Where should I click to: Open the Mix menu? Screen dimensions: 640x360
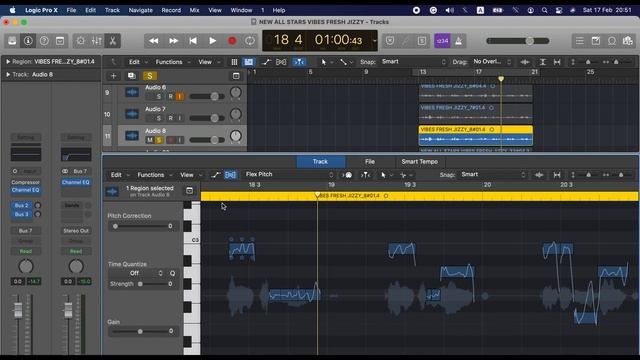pyautogui.click(x=194, y=10)
